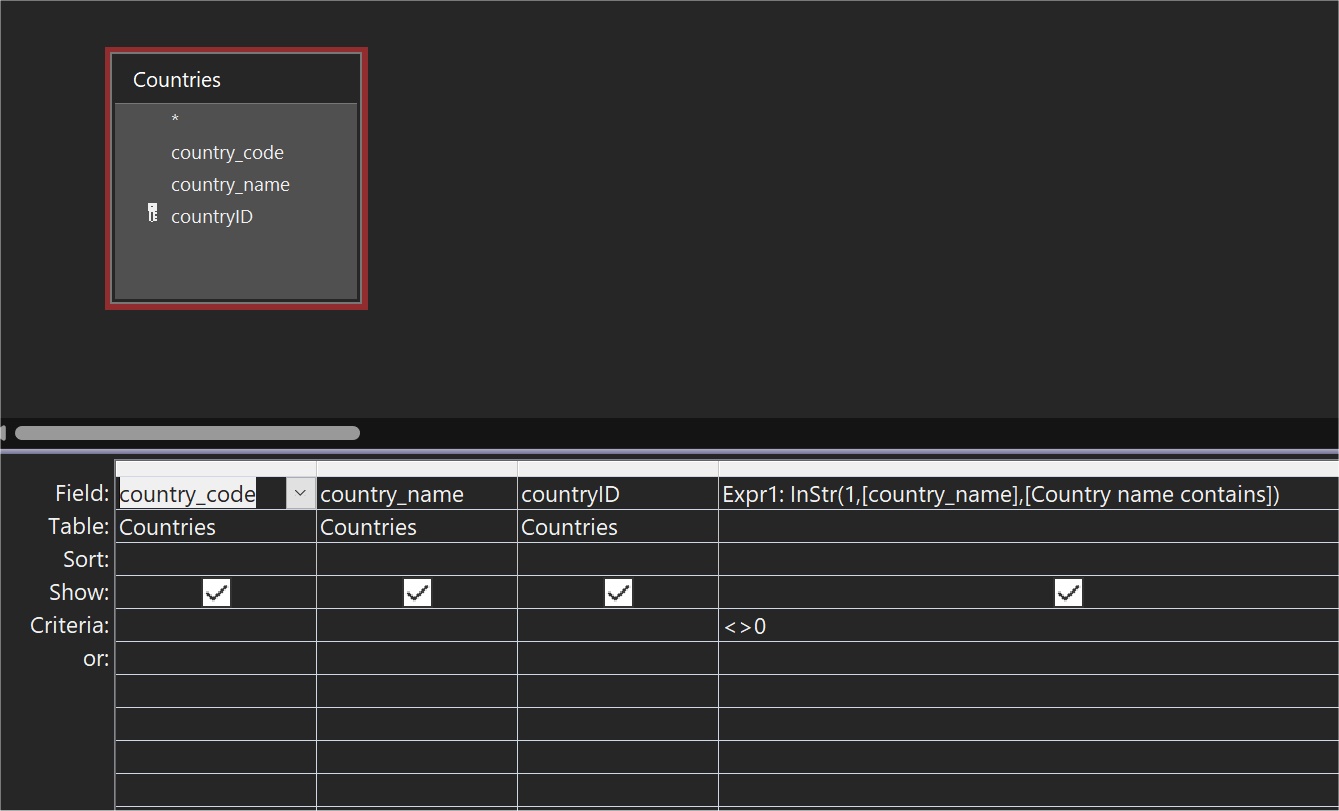Click the horizontal scrollbar thumb
This screenshot has width=1339, height=811.
coord(187,433)
